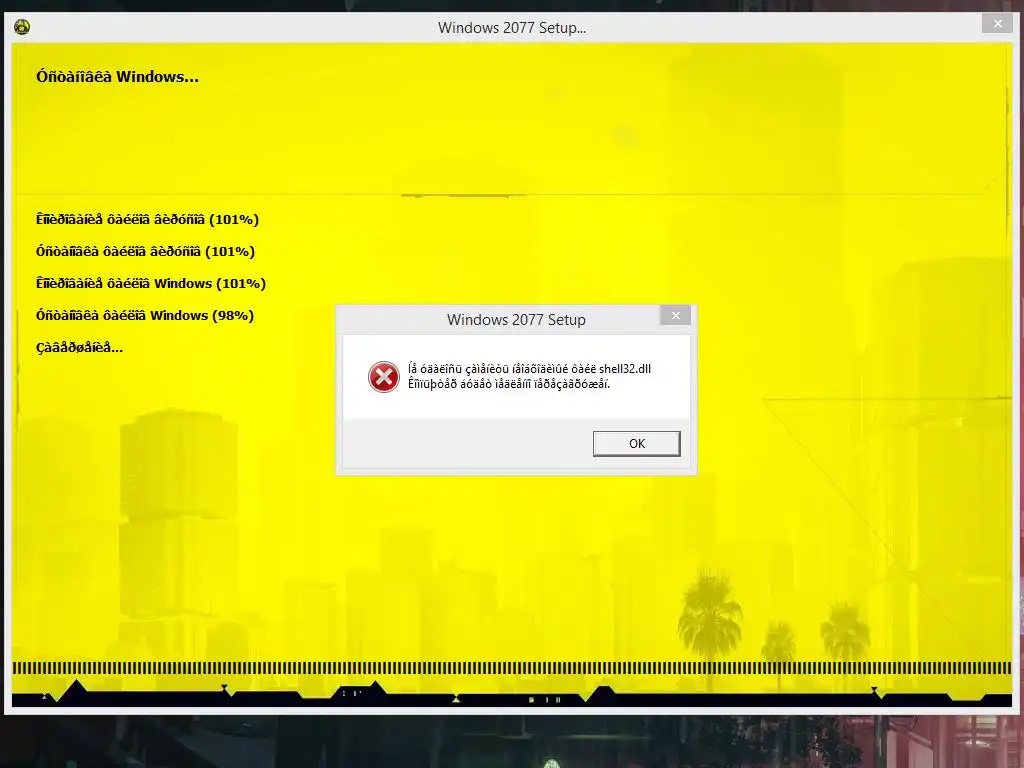This screenshot has width=1024, height=768.
Task: Click OK in the error dialog
Action: (x=636, y=443)
